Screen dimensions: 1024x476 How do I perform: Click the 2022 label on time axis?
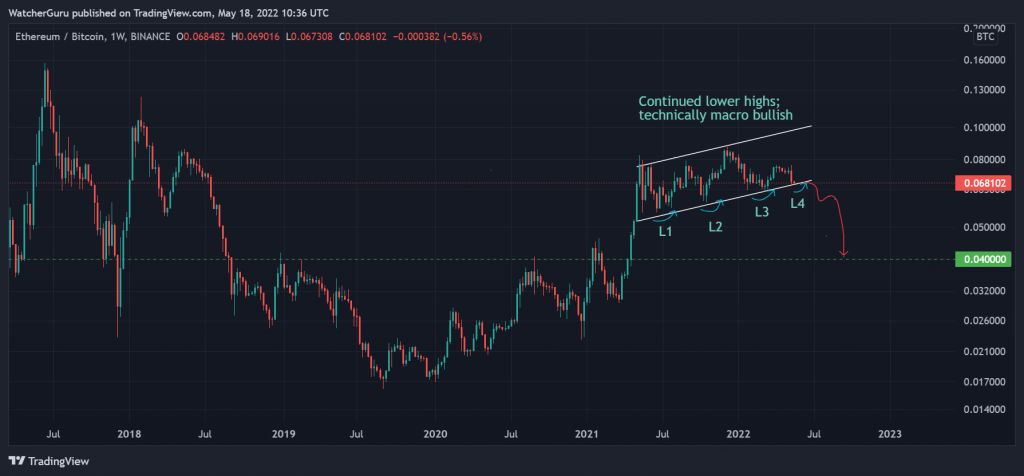pyautogui.click(x=739, y=434)
